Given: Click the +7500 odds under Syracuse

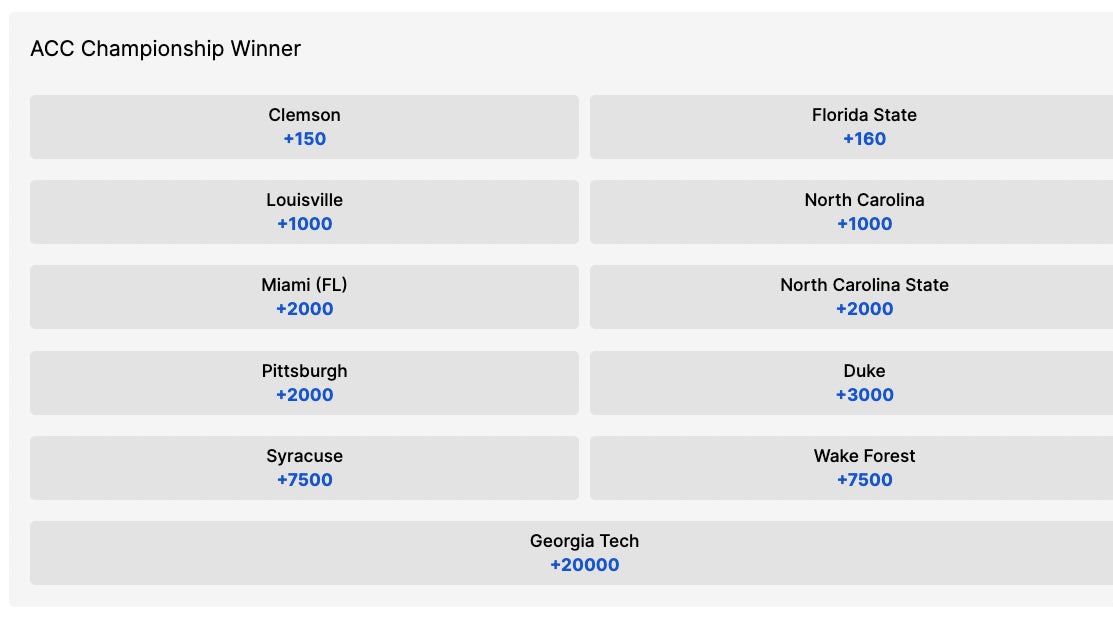Looking at the screenshot, I should 305,480.
